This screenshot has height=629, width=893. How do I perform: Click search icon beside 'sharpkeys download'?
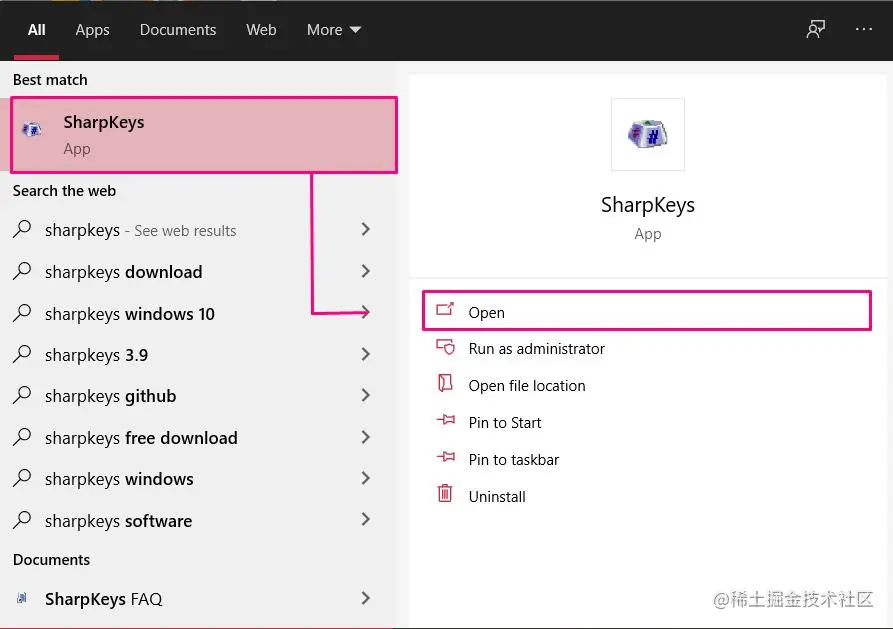22,271
